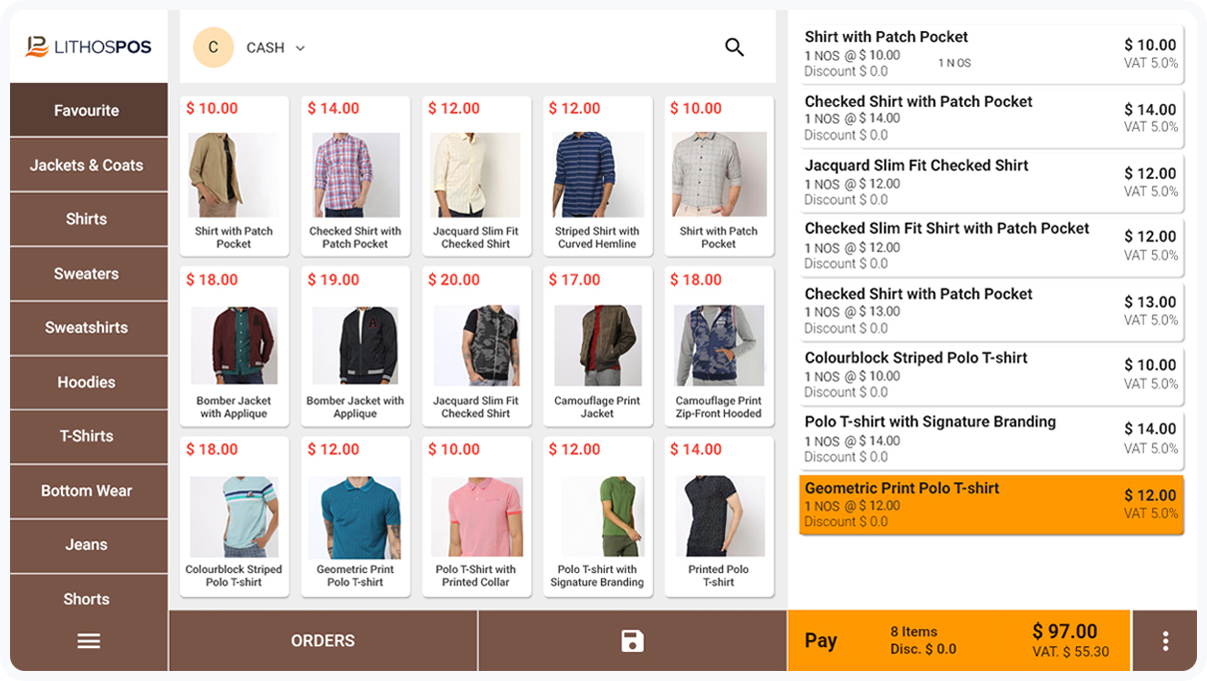Open the Hoodies category

click(x=88, y=382)
